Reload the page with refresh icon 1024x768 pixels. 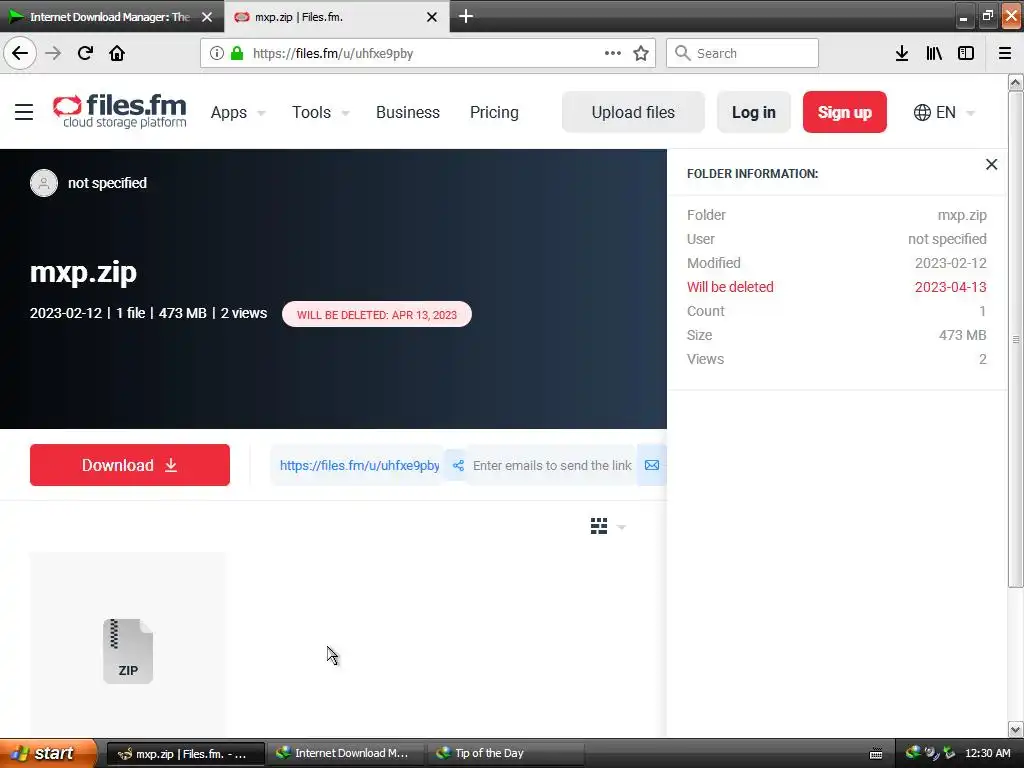point(85,53)
